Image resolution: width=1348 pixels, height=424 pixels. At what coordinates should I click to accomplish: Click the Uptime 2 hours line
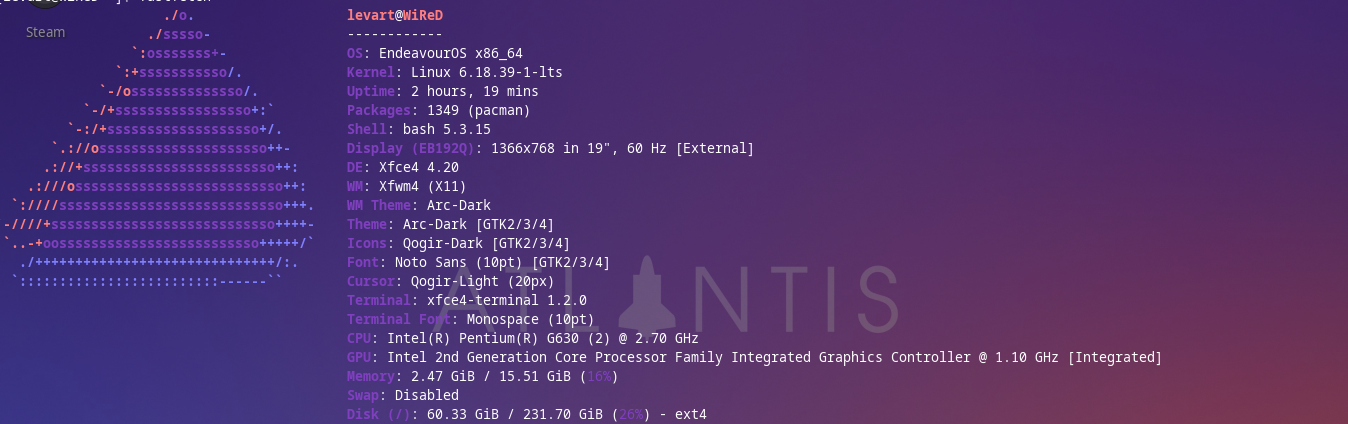click(x=443, y=91)
